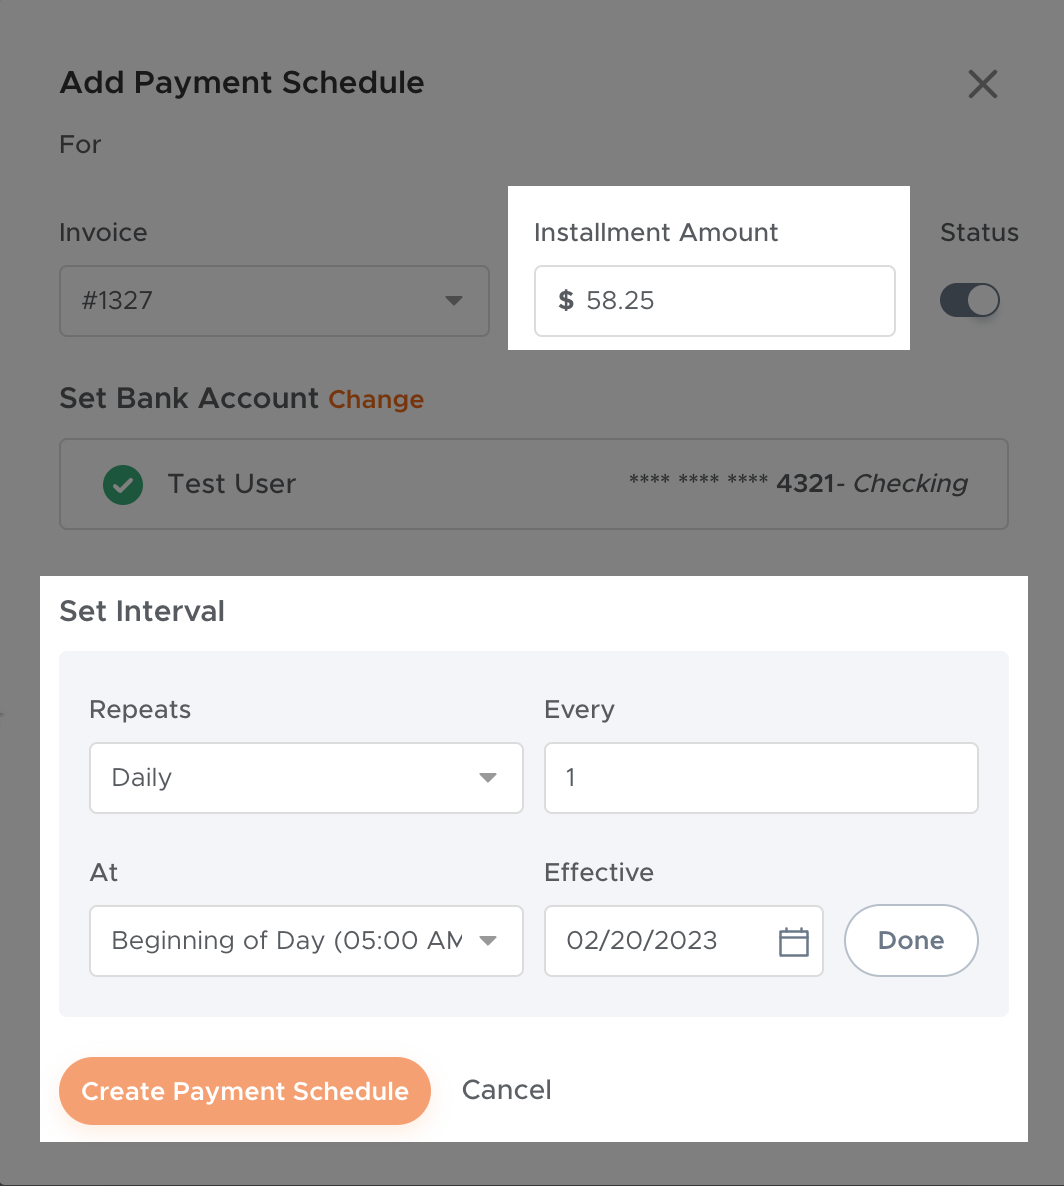Toggle the Status switch
Image resolution: width=1064 pixels, height=1186 pixels.
pyautogui.click(x=969, y=301)
